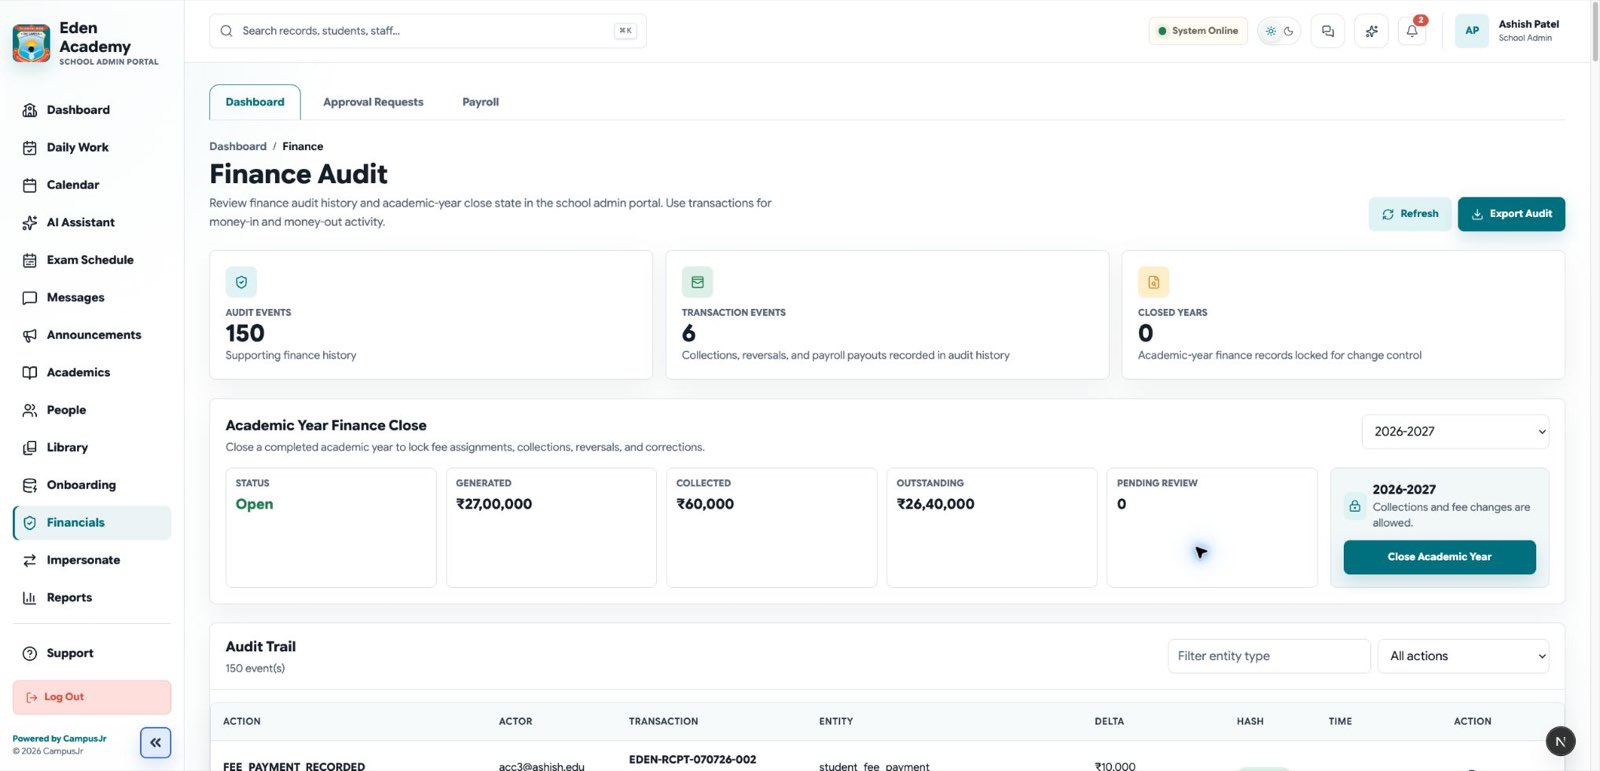Open the academic year 2026-2027 dropdown
Screen dimensions: 1600x771
point(1455,432)
